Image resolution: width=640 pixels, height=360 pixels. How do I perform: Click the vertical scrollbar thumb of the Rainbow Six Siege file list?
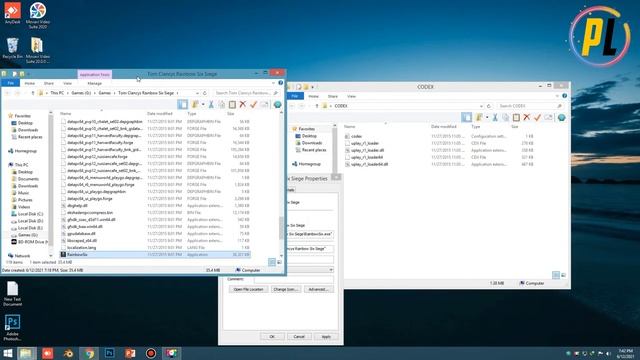pyautogui.click(x=281, y=228)
